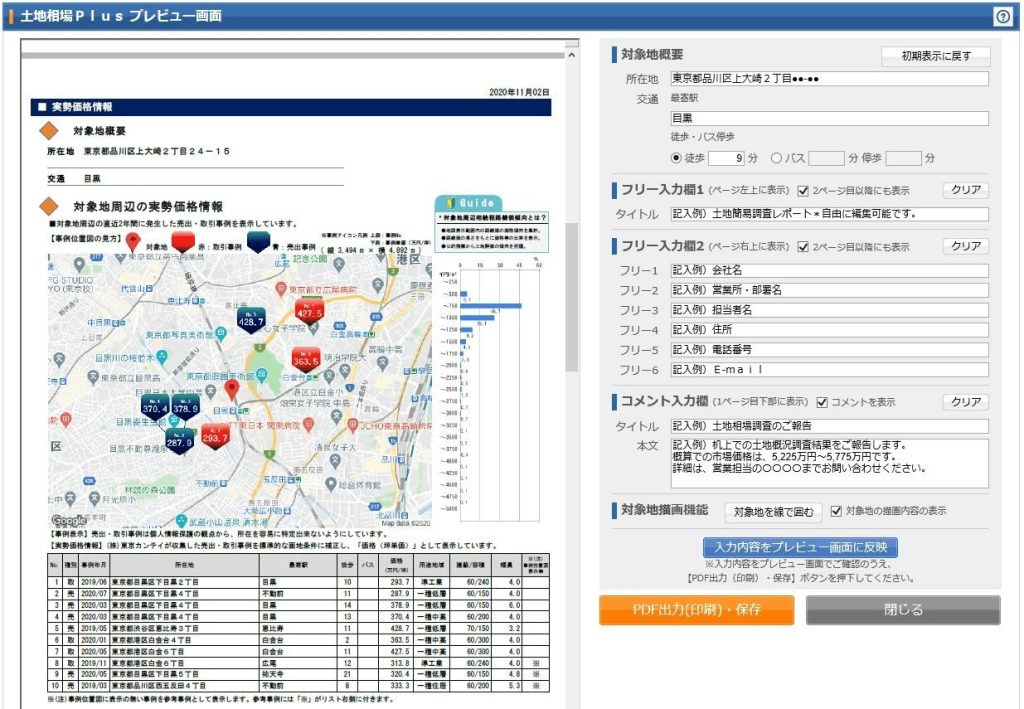Click the blue 370.4 price marker on map
The width and height of the screenshot is (1024, 709).
[155, 407]
